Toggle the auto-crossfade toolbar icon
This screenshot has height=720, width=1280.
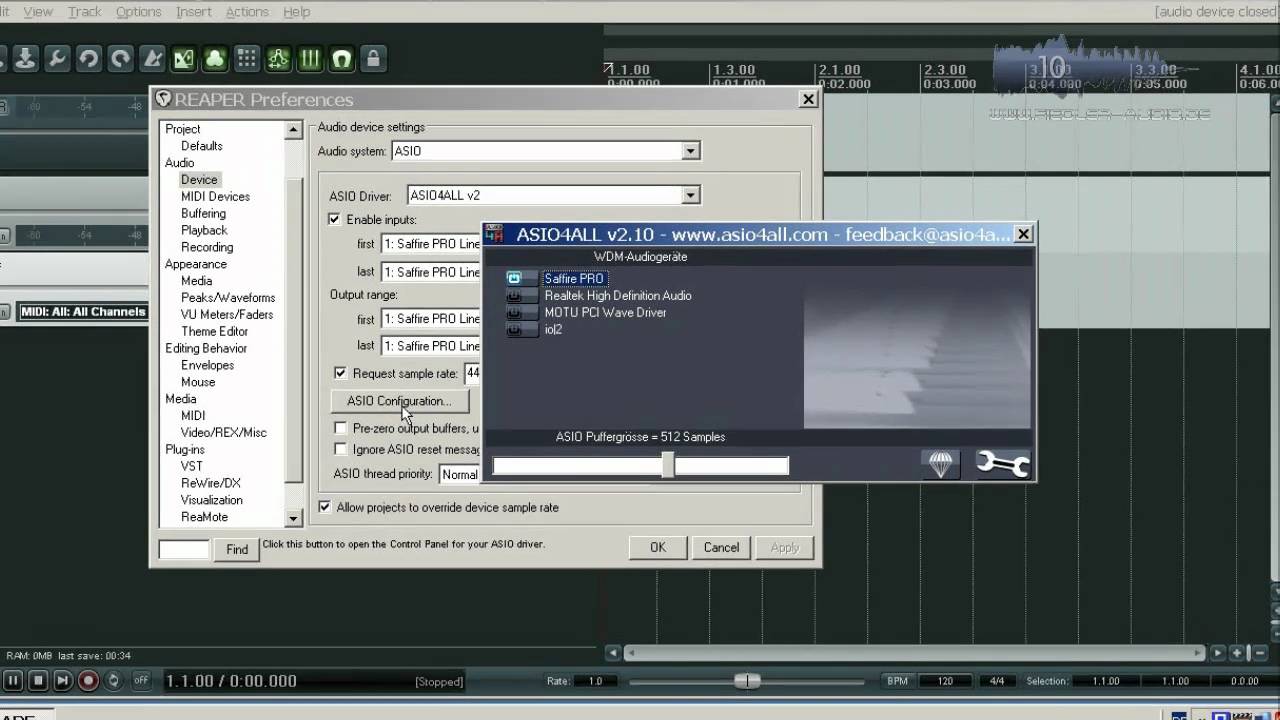click(x=184, y=59)
